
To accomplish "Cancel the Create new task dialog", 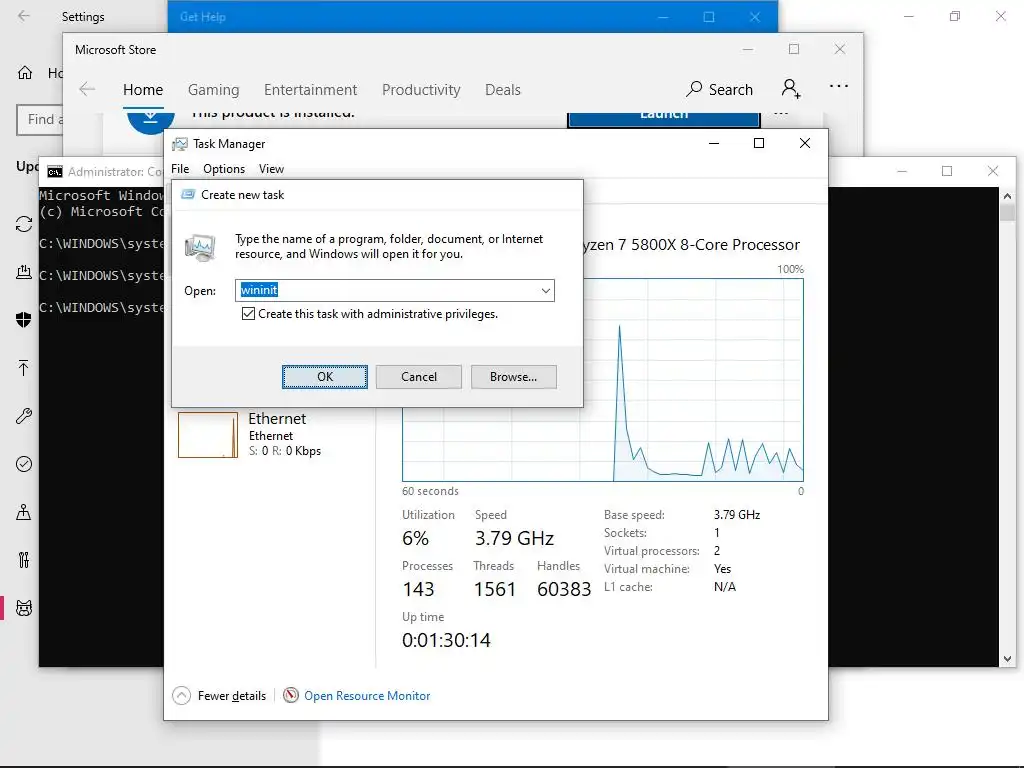I will click(x=419, y=377).
